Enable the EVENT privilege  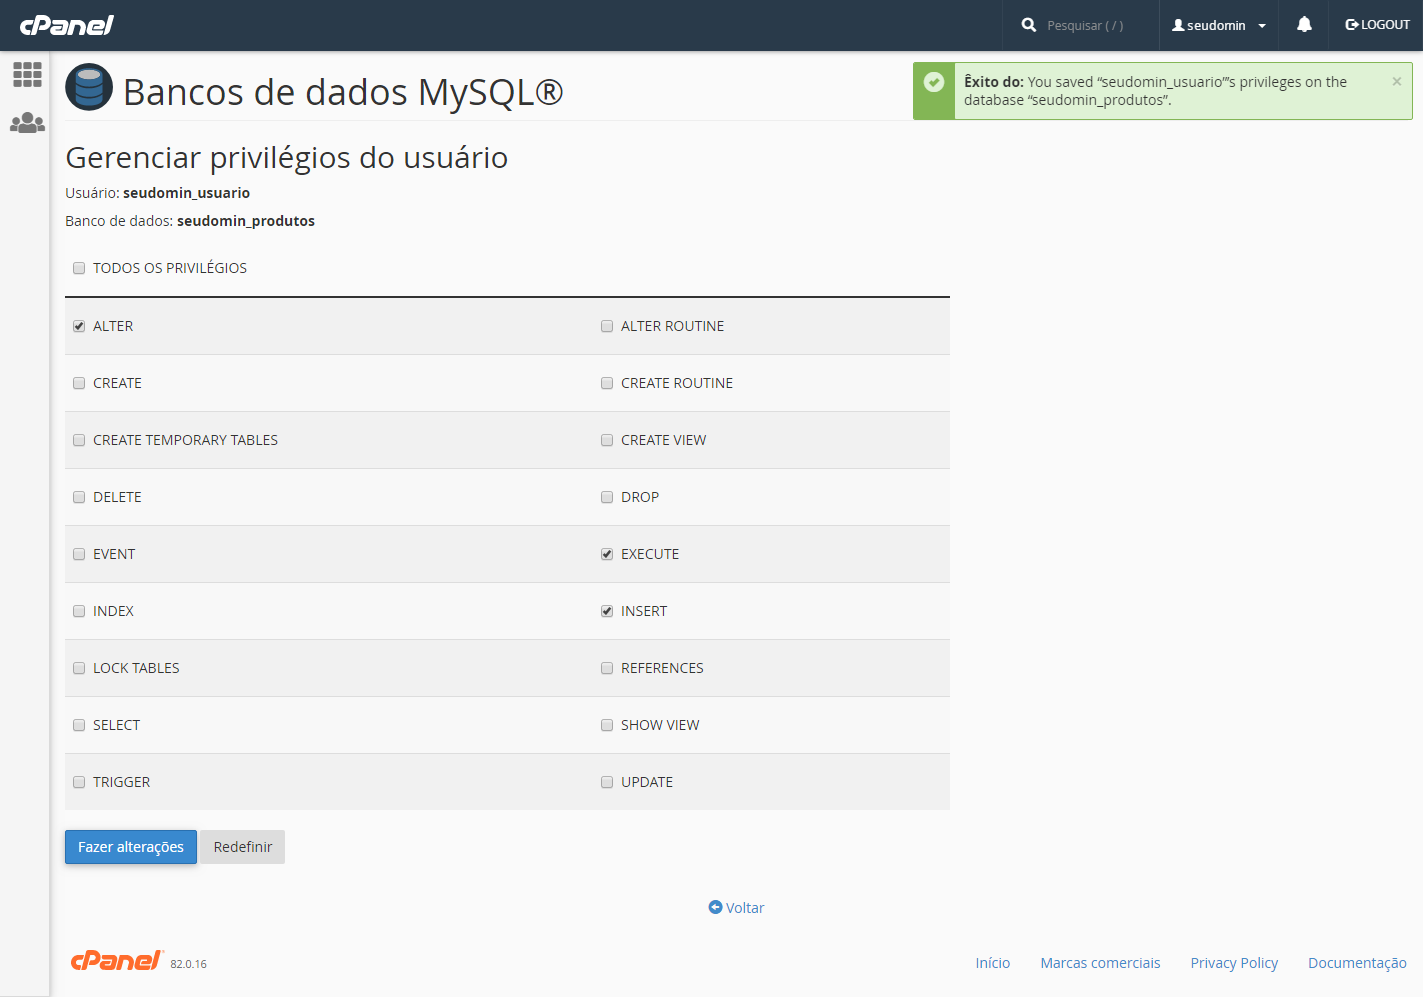pyautogui.click(x=79, y=554)
